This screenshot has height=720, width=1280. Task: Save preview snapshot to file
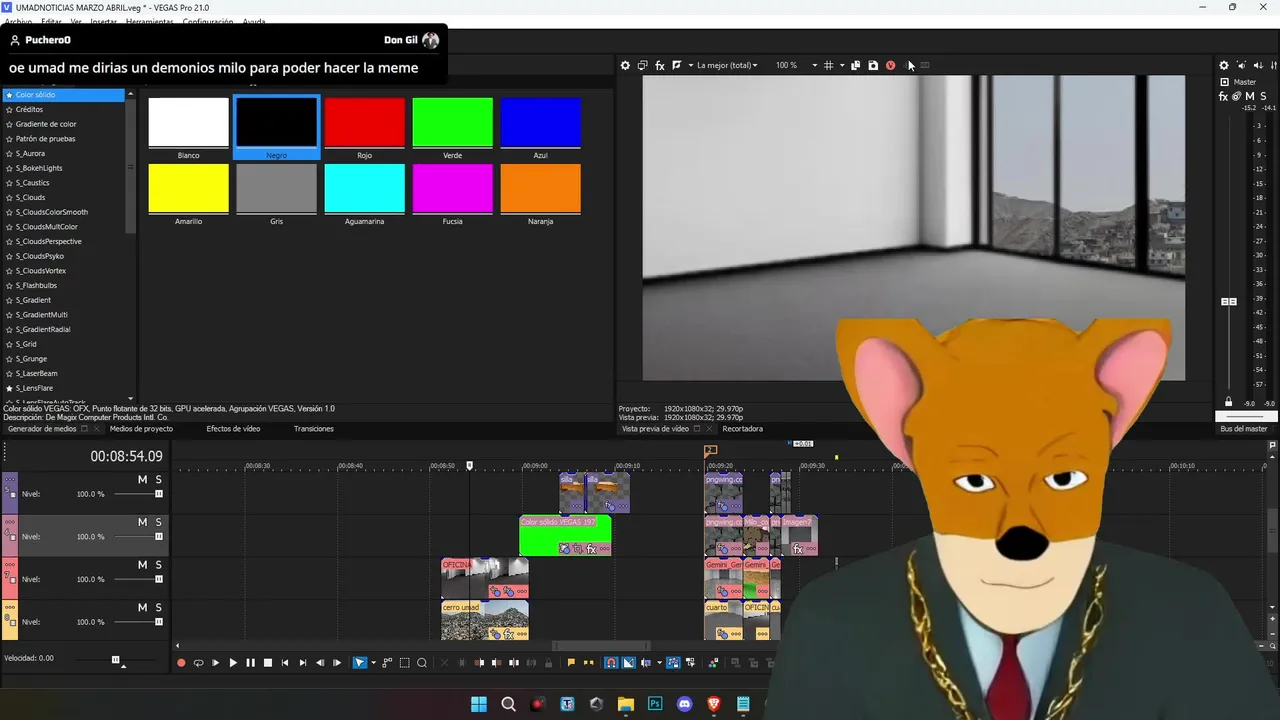tap(873, 65)
